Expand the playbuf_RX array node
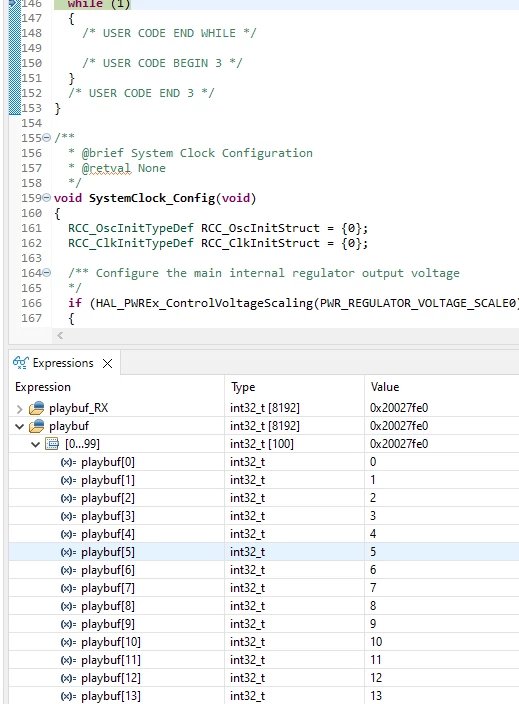519x704 pixels. pyautogui.click(x=19, y=409)
